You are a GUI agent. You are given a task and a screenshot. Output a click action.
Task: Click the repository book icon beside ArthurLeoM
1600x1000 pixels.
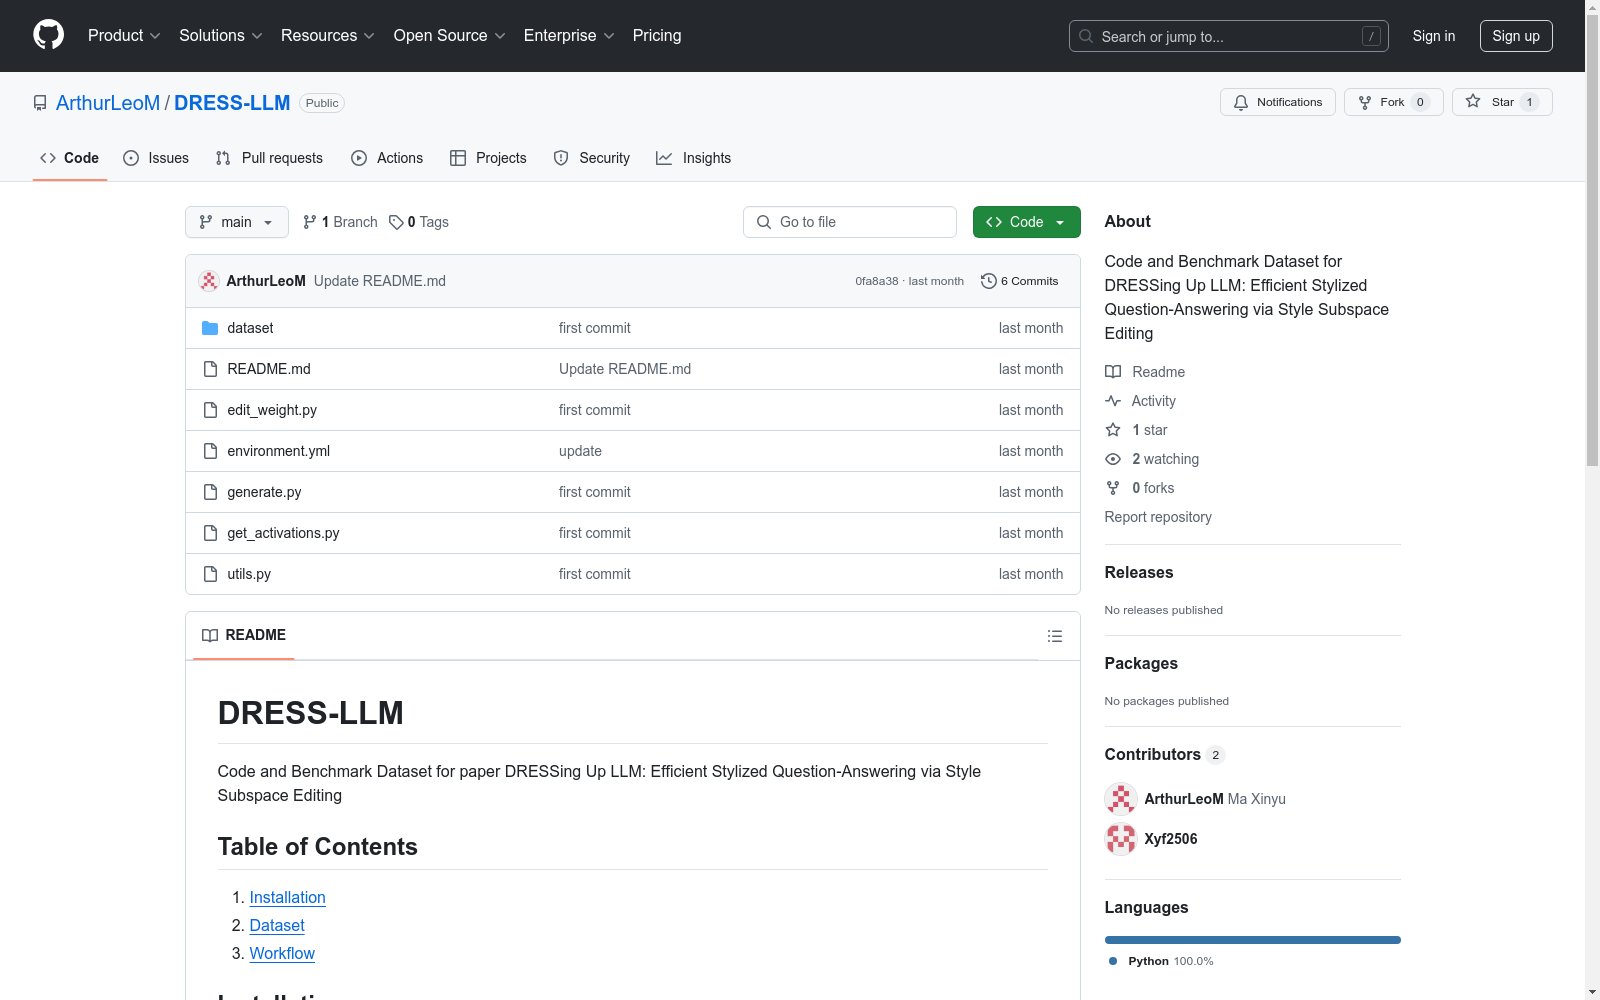pos(40,103)
